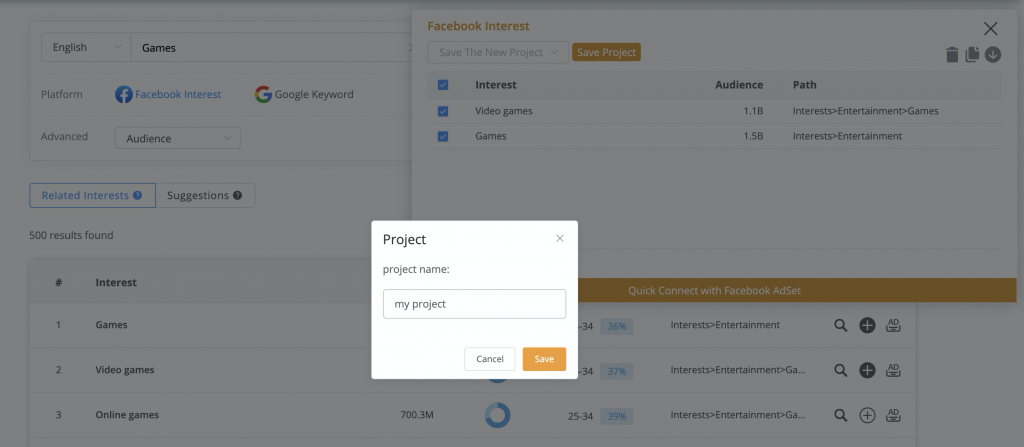Select the Google Keyword platform link
1024x447 pixels.
[x=304, y=94]
